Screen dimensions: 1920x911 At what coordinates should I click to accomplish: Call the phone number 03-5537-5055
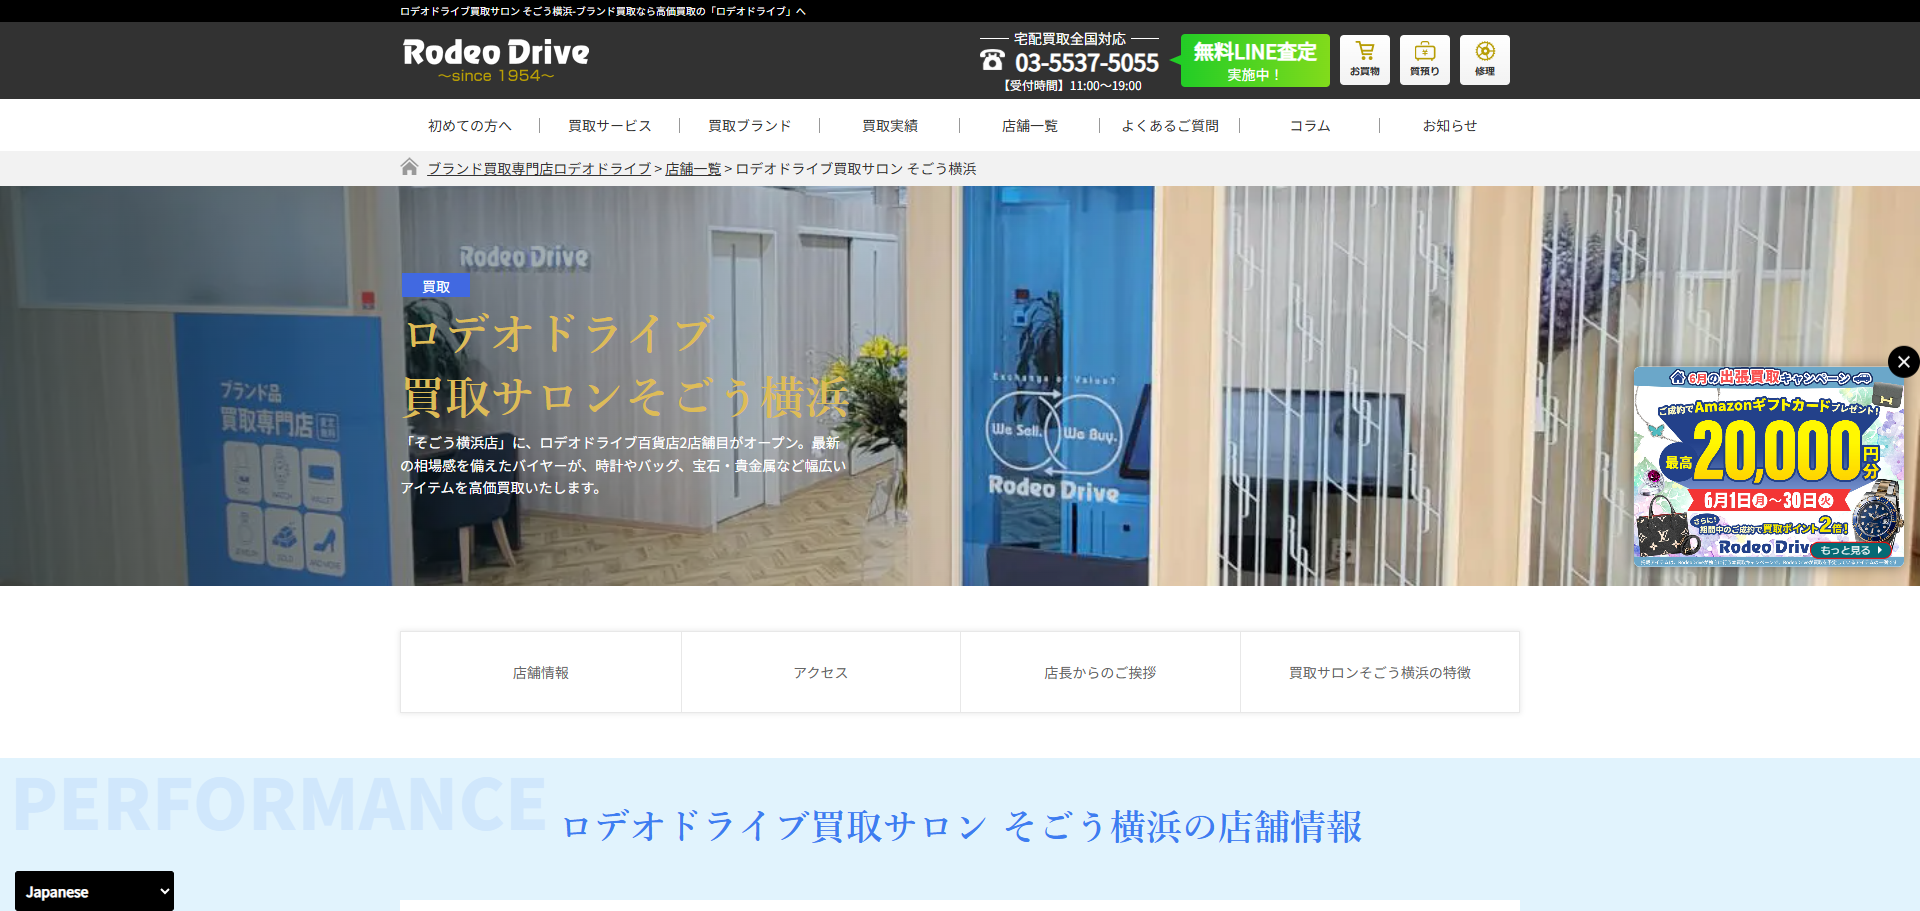(x=1087, y=63)
